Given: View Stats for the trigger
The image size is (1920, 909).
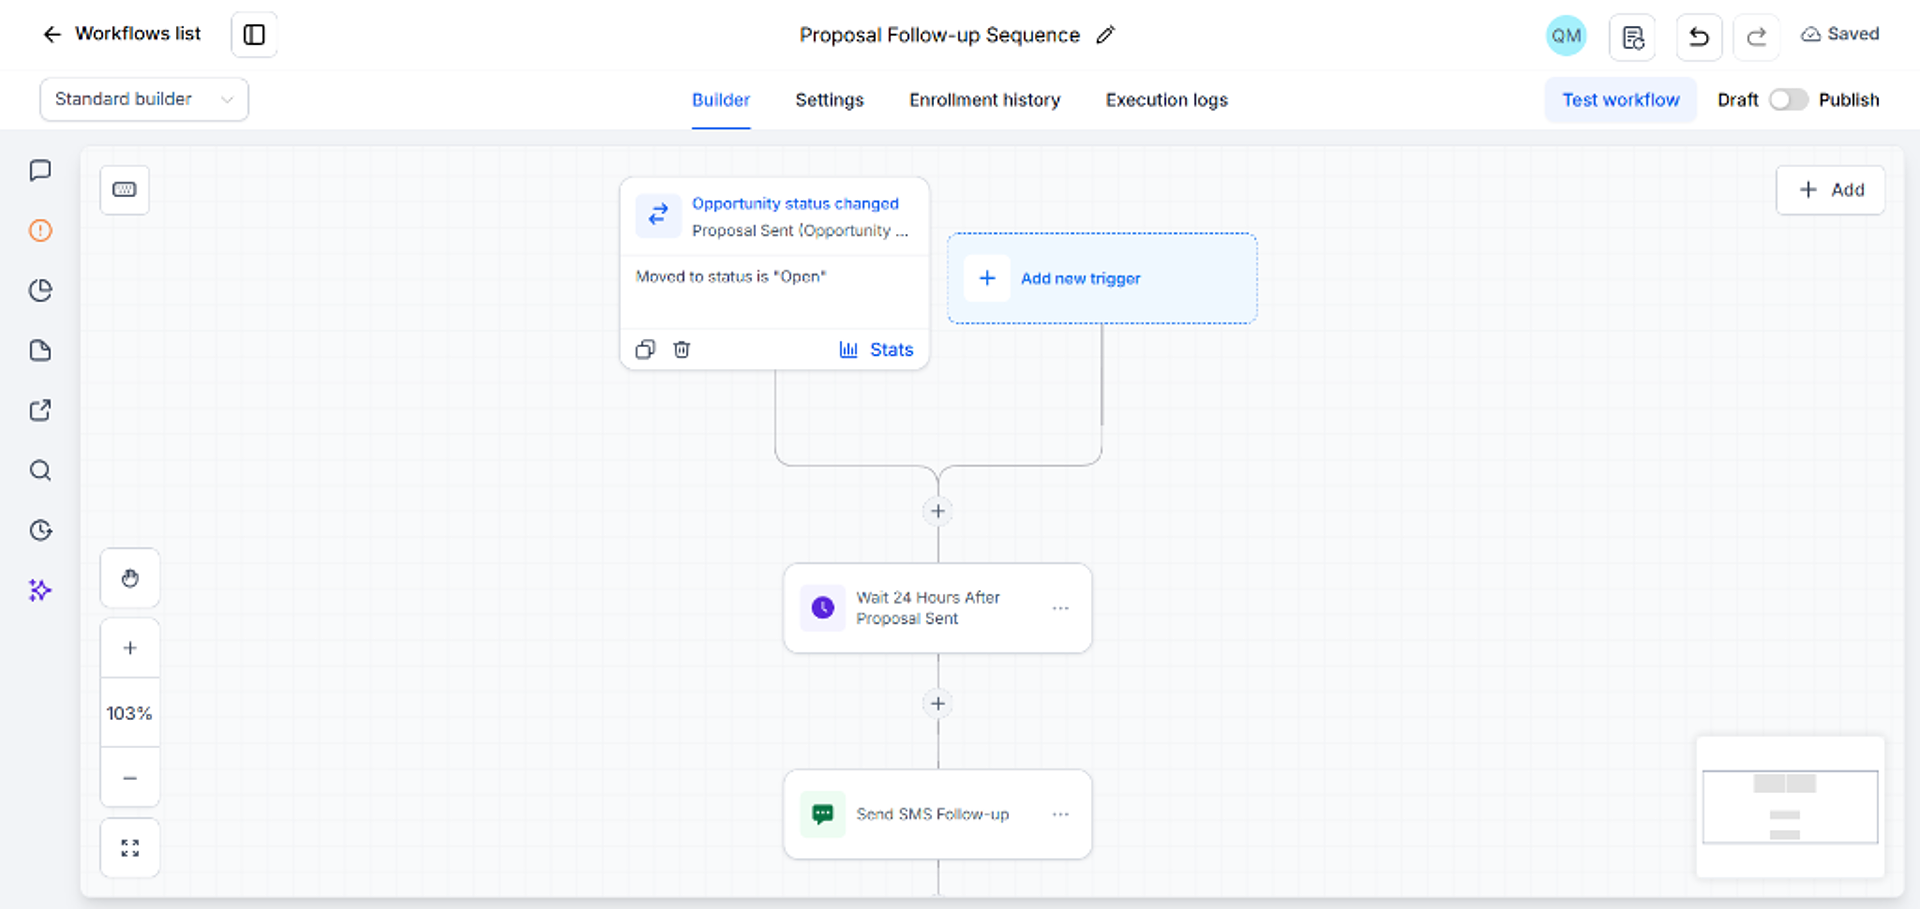Looking at the screenshot, I should [x=876, y=350].
